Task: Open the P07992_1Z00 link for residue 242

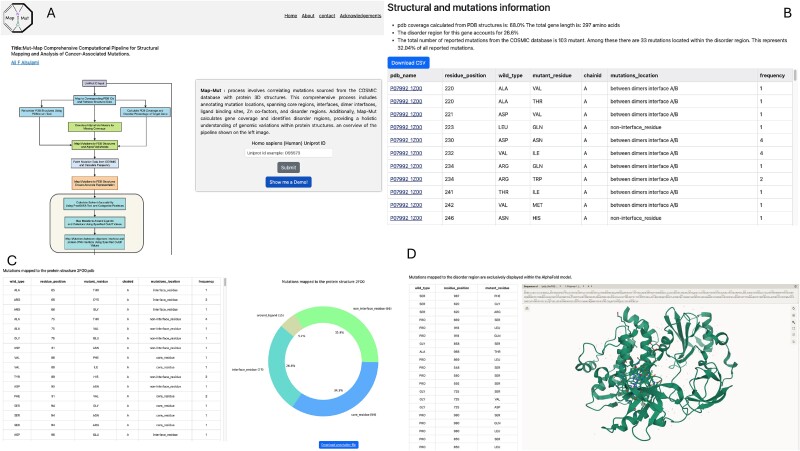Action: tap(406, 205)
